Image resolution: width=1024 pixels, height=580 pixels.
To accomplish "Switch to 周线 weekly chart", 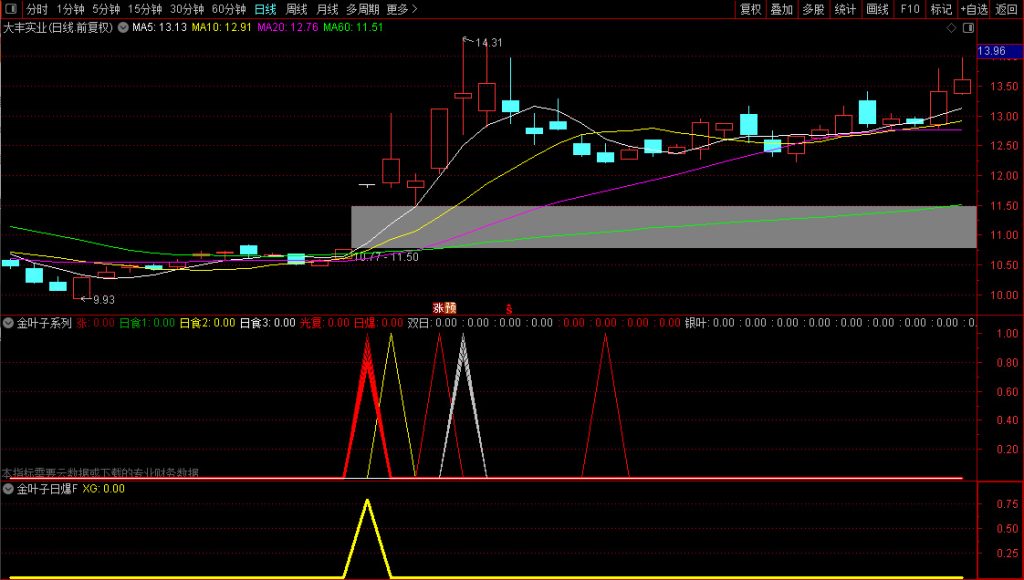I will click(297, 9).
